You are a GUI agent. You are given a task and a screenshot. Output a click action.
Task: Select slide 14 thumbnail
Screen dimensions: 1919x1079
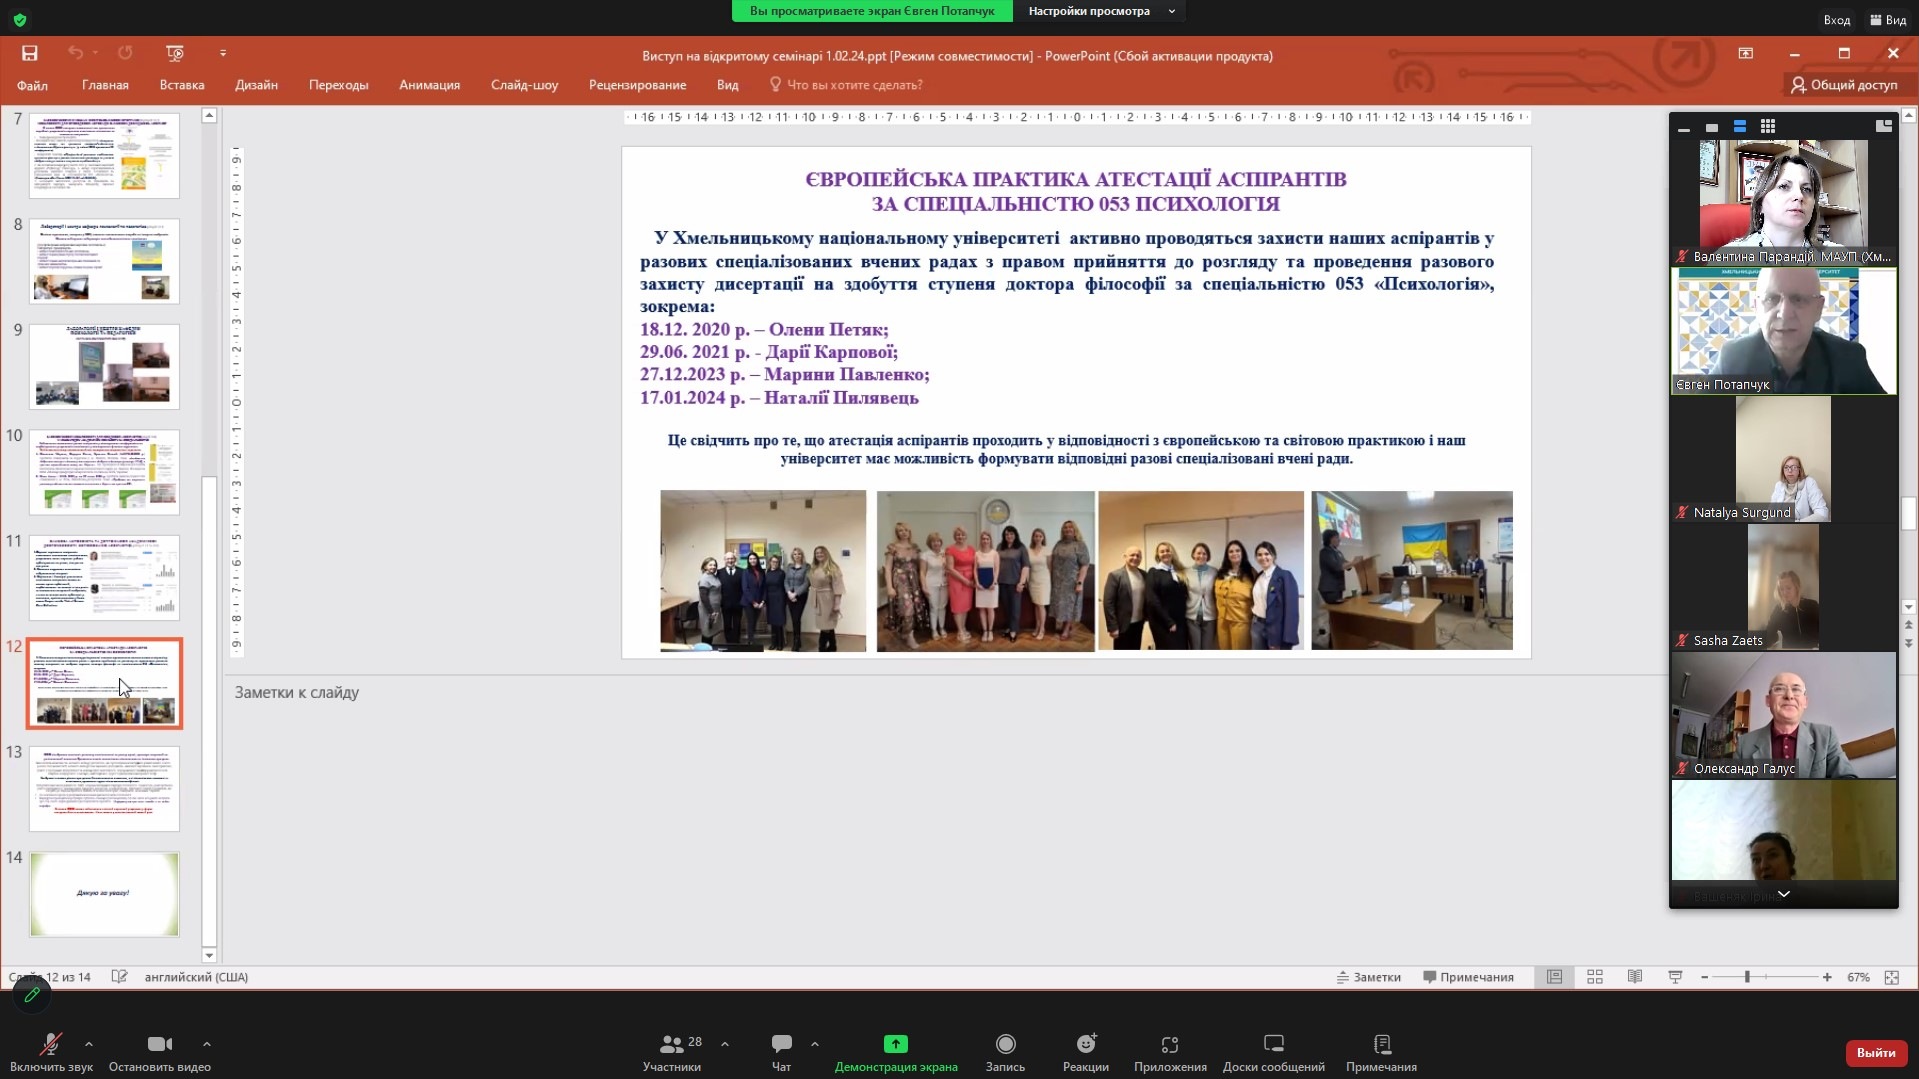pyautogui.click(x=104, y=894)
